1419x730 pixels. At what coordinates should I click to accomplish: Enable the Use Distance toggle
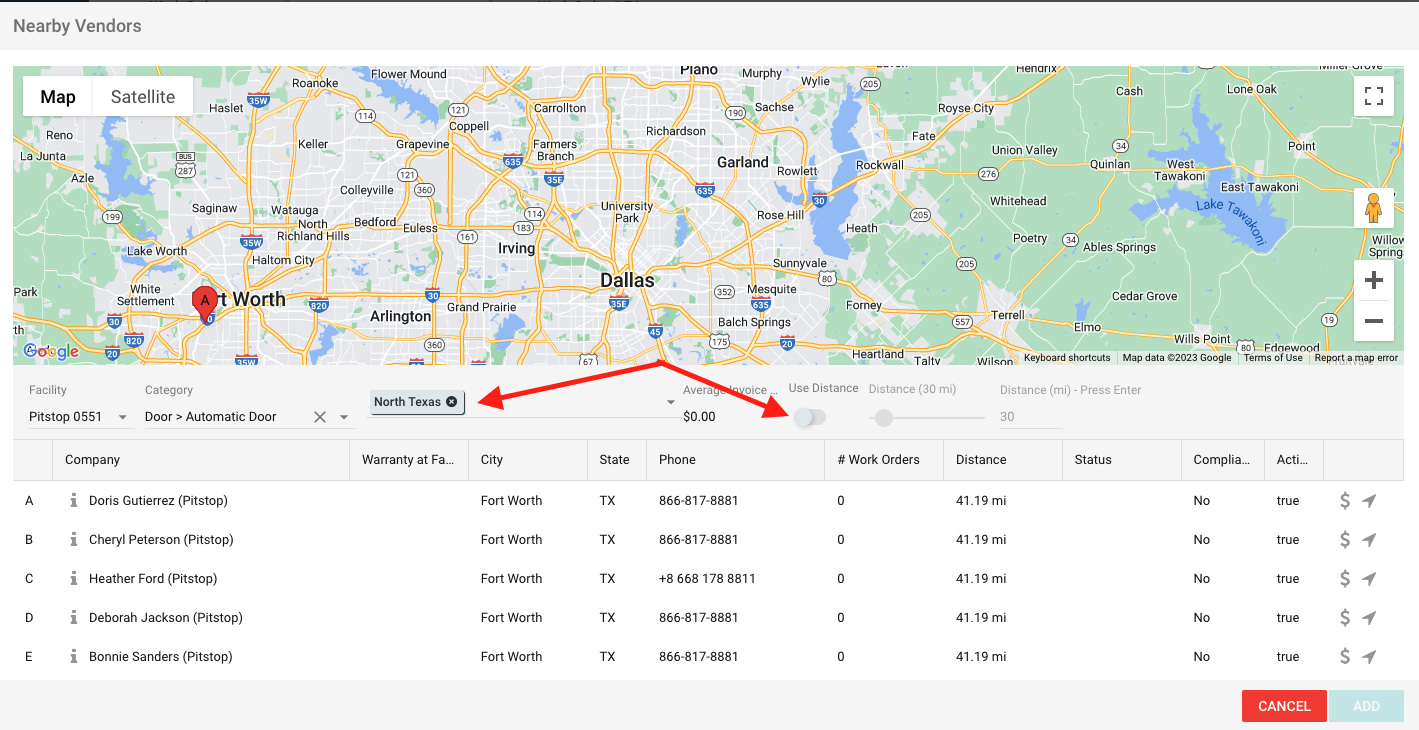click(x=810, y=417)
